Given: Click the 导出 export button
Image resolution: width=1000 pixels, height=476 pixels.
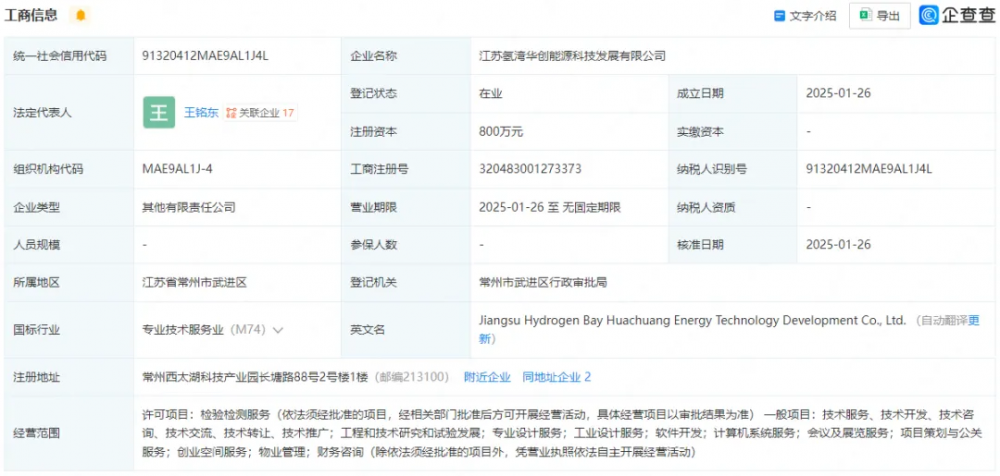Looking at the screenshot, I should coord(879,17).
